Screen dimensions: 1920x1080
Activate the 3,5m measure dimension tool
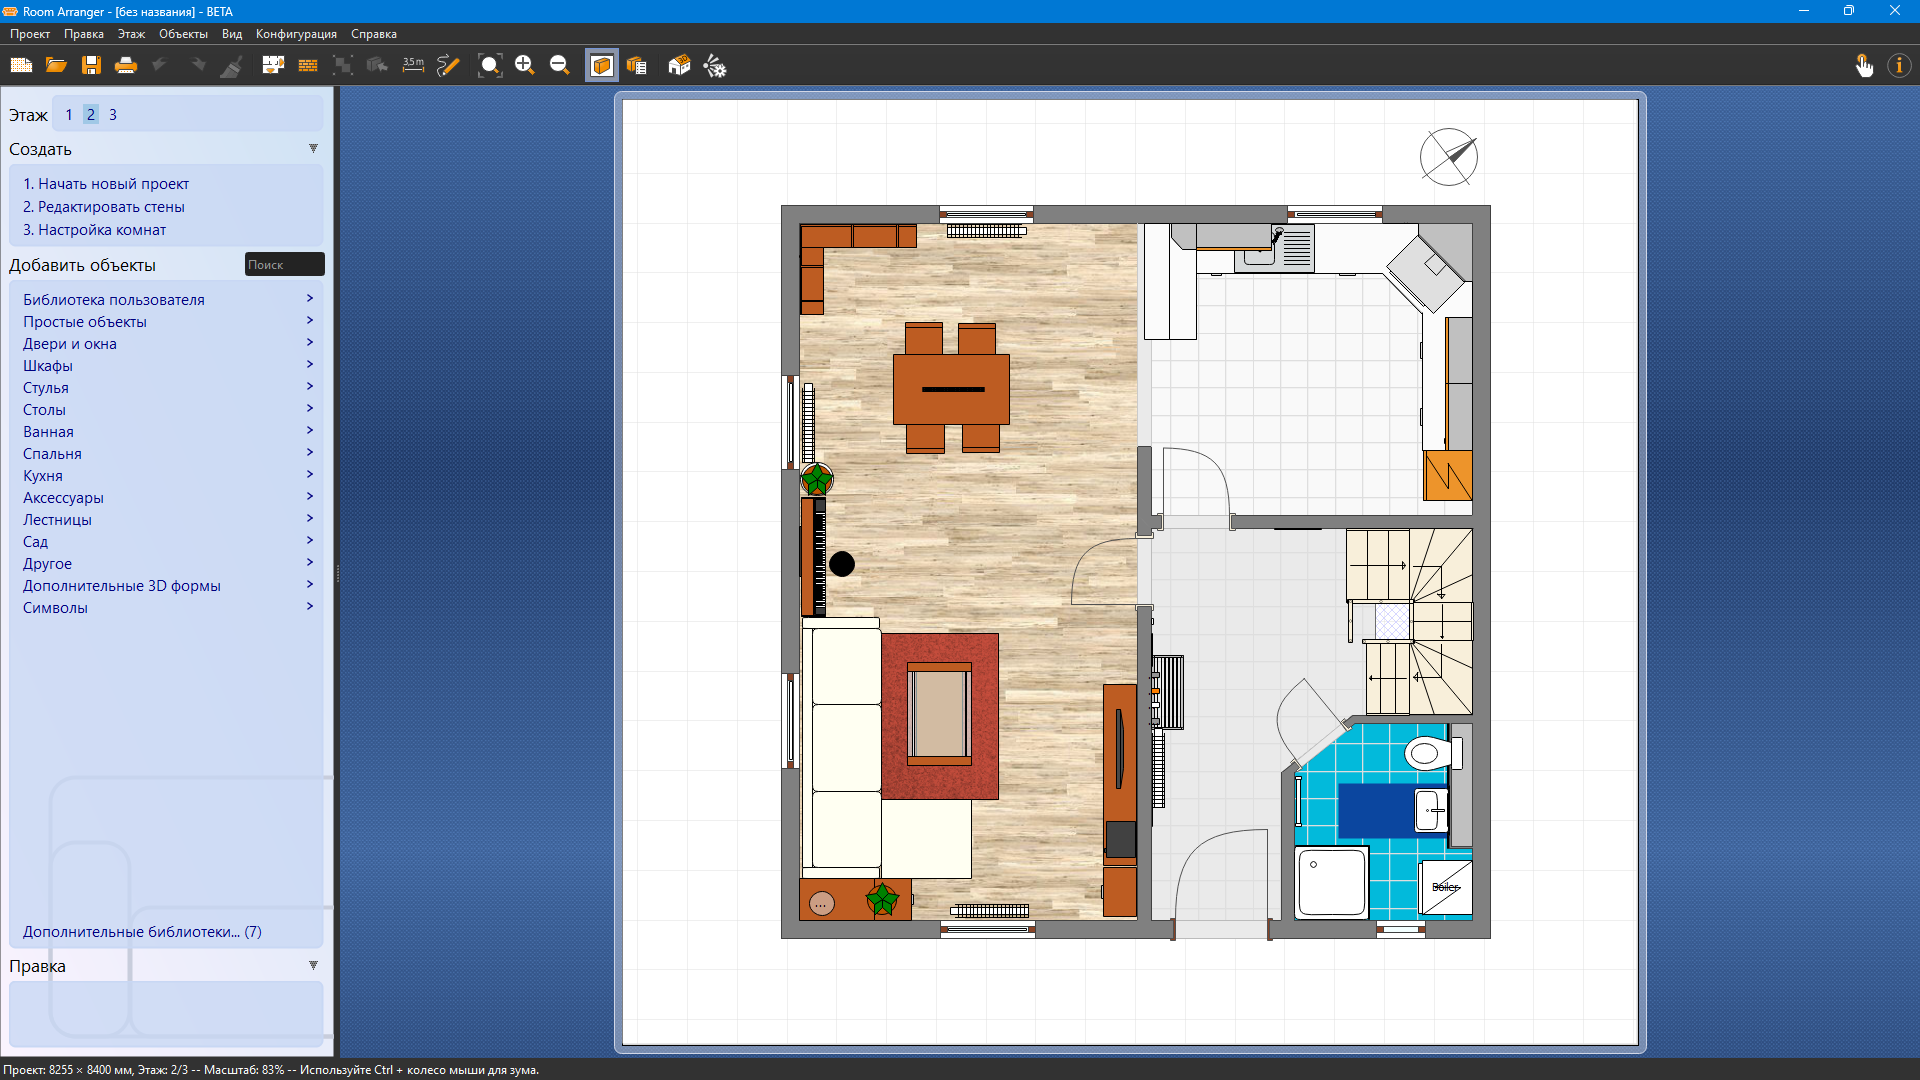coord(413,66)
